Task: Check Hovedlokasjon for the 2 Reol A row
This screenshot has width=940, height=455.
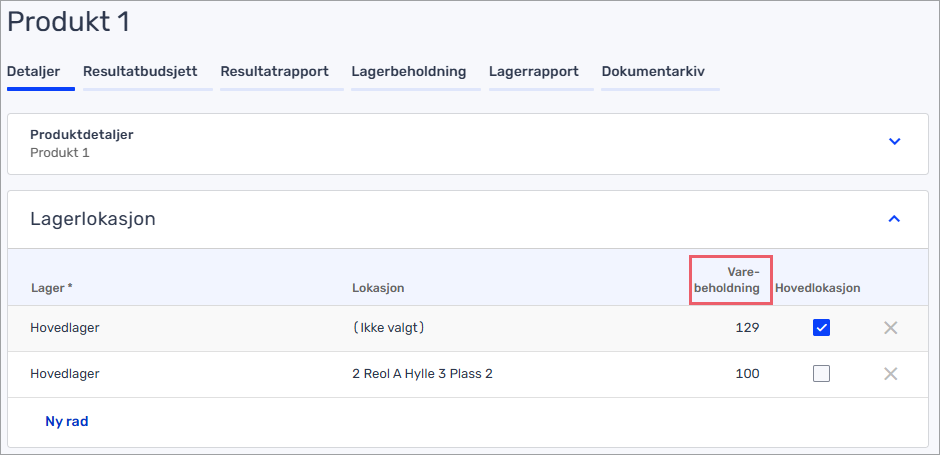Action: pos(821,374)
